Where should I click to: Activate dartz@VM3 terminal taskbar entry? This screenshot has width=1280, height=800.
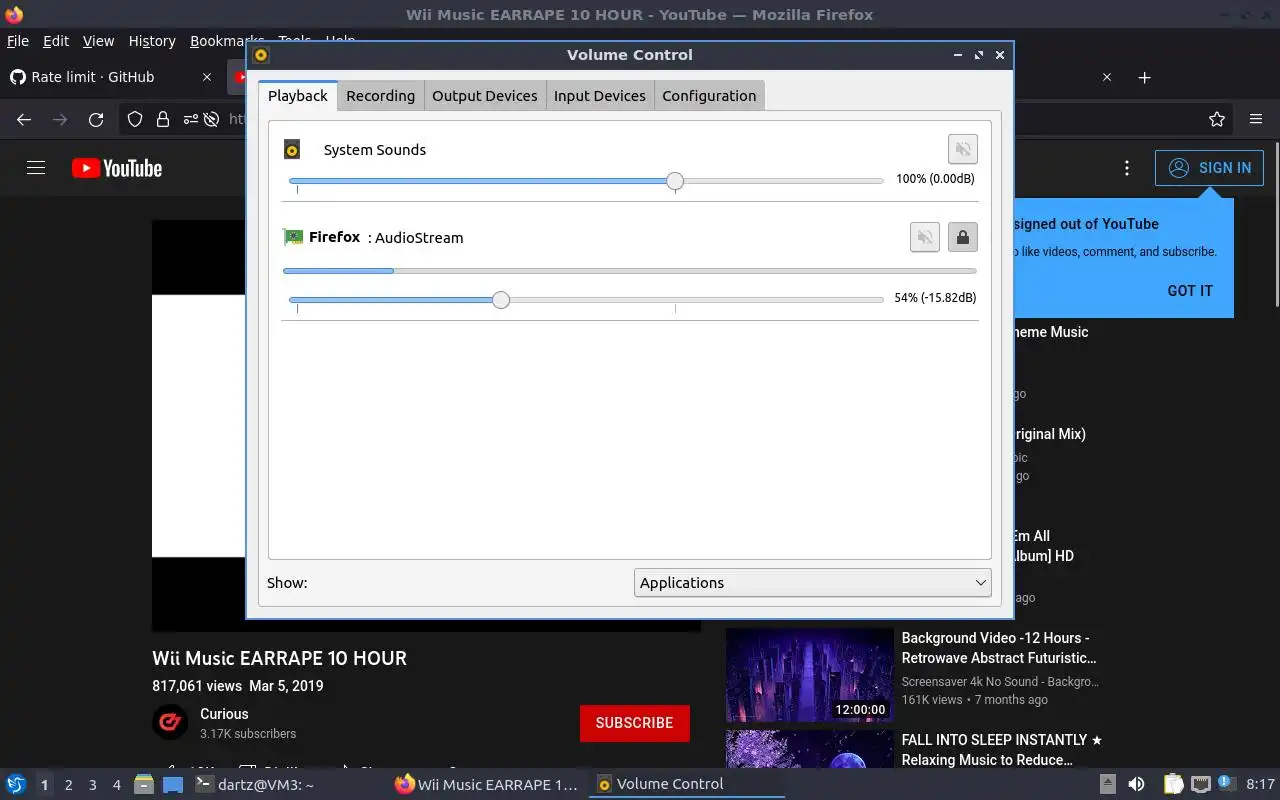click(x=258, y=785)
